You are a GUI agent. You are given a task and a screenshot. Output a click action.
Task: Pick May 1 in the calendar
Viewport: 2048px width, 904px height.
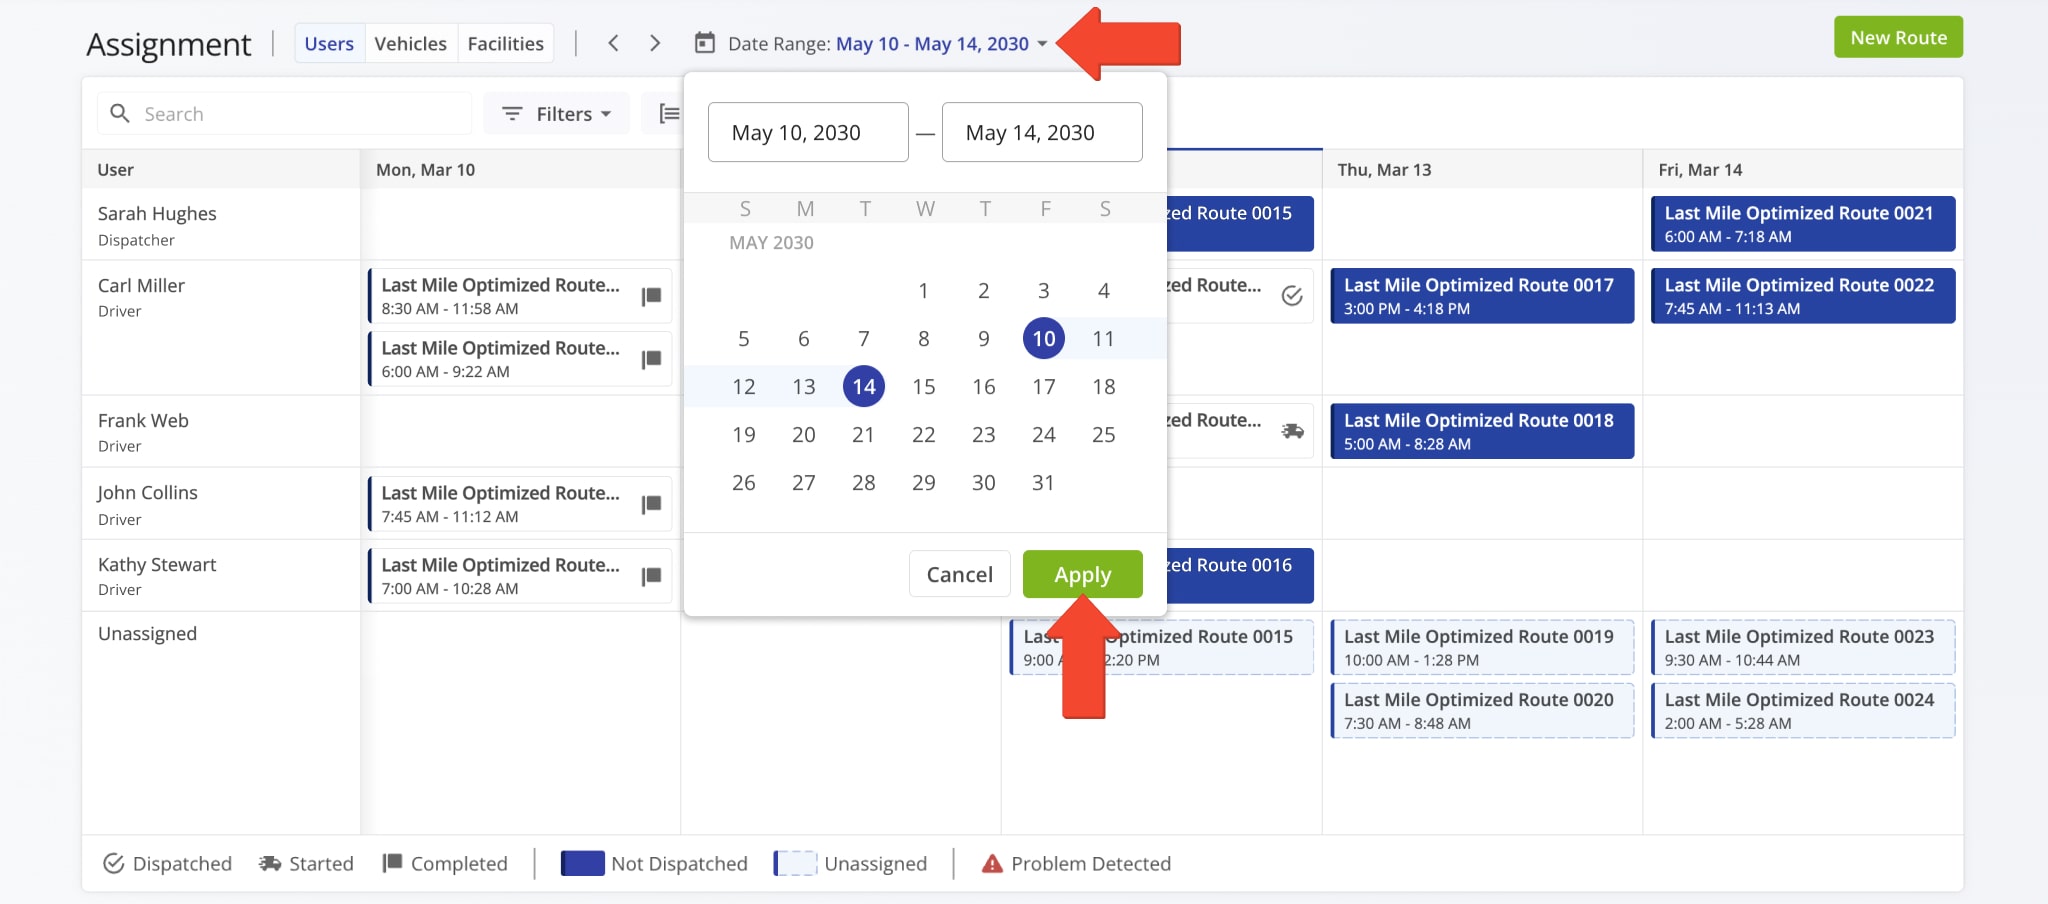[x=924, y=290]
